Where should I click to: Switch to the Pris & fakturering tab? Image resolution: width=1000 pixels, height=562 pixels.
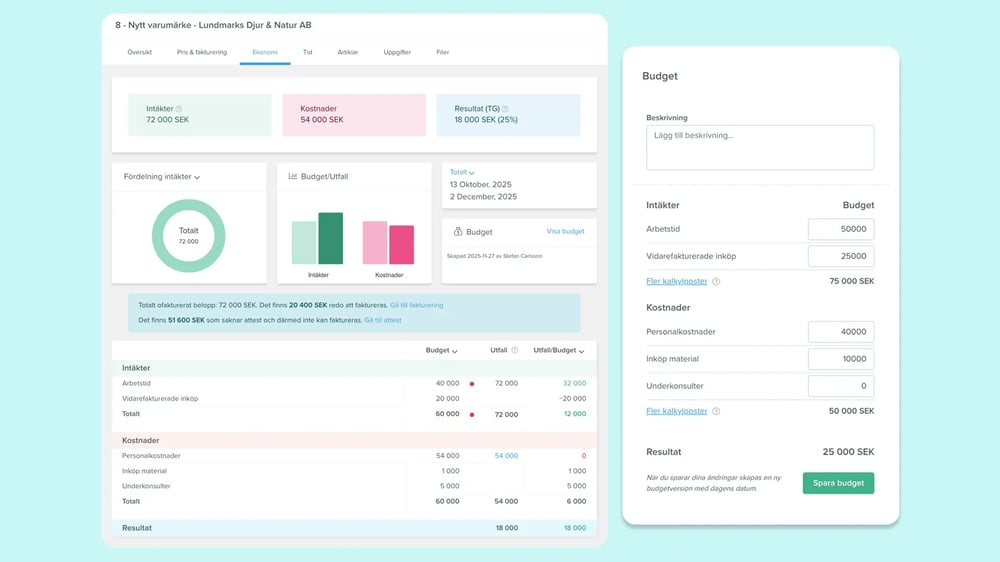coord(202,51)
